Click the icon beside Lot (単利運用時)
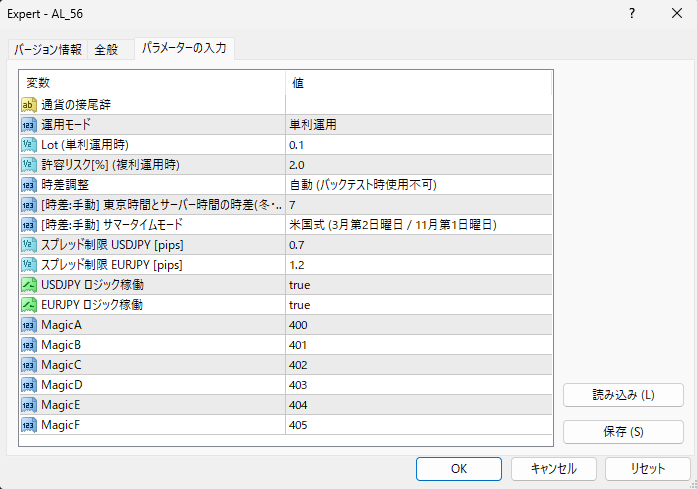 [x=29, y=144]
